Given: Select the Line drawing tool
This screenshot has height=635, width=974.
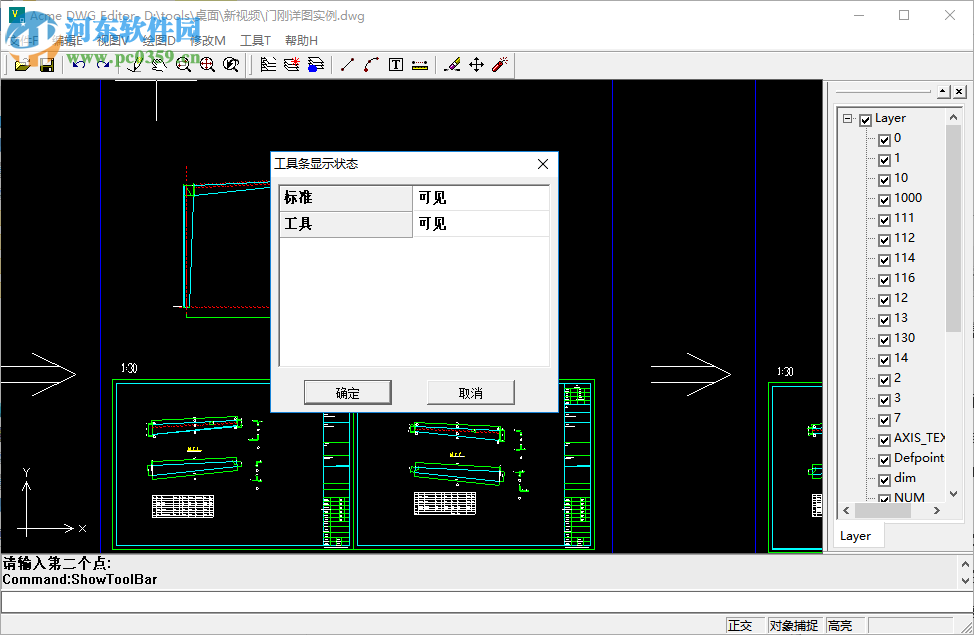Looking at the screenshot, I should pyautogui.click(x=347, y=64).
